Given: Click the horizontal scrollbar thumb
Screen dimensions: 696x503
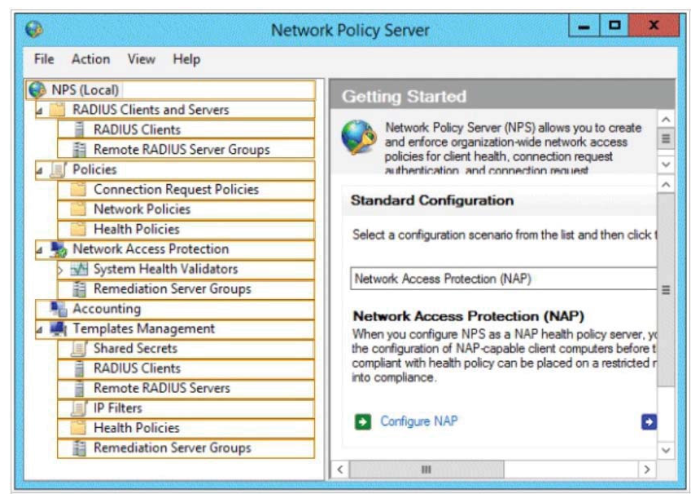Looking at the screenshot, I should [x=426, y=469].
